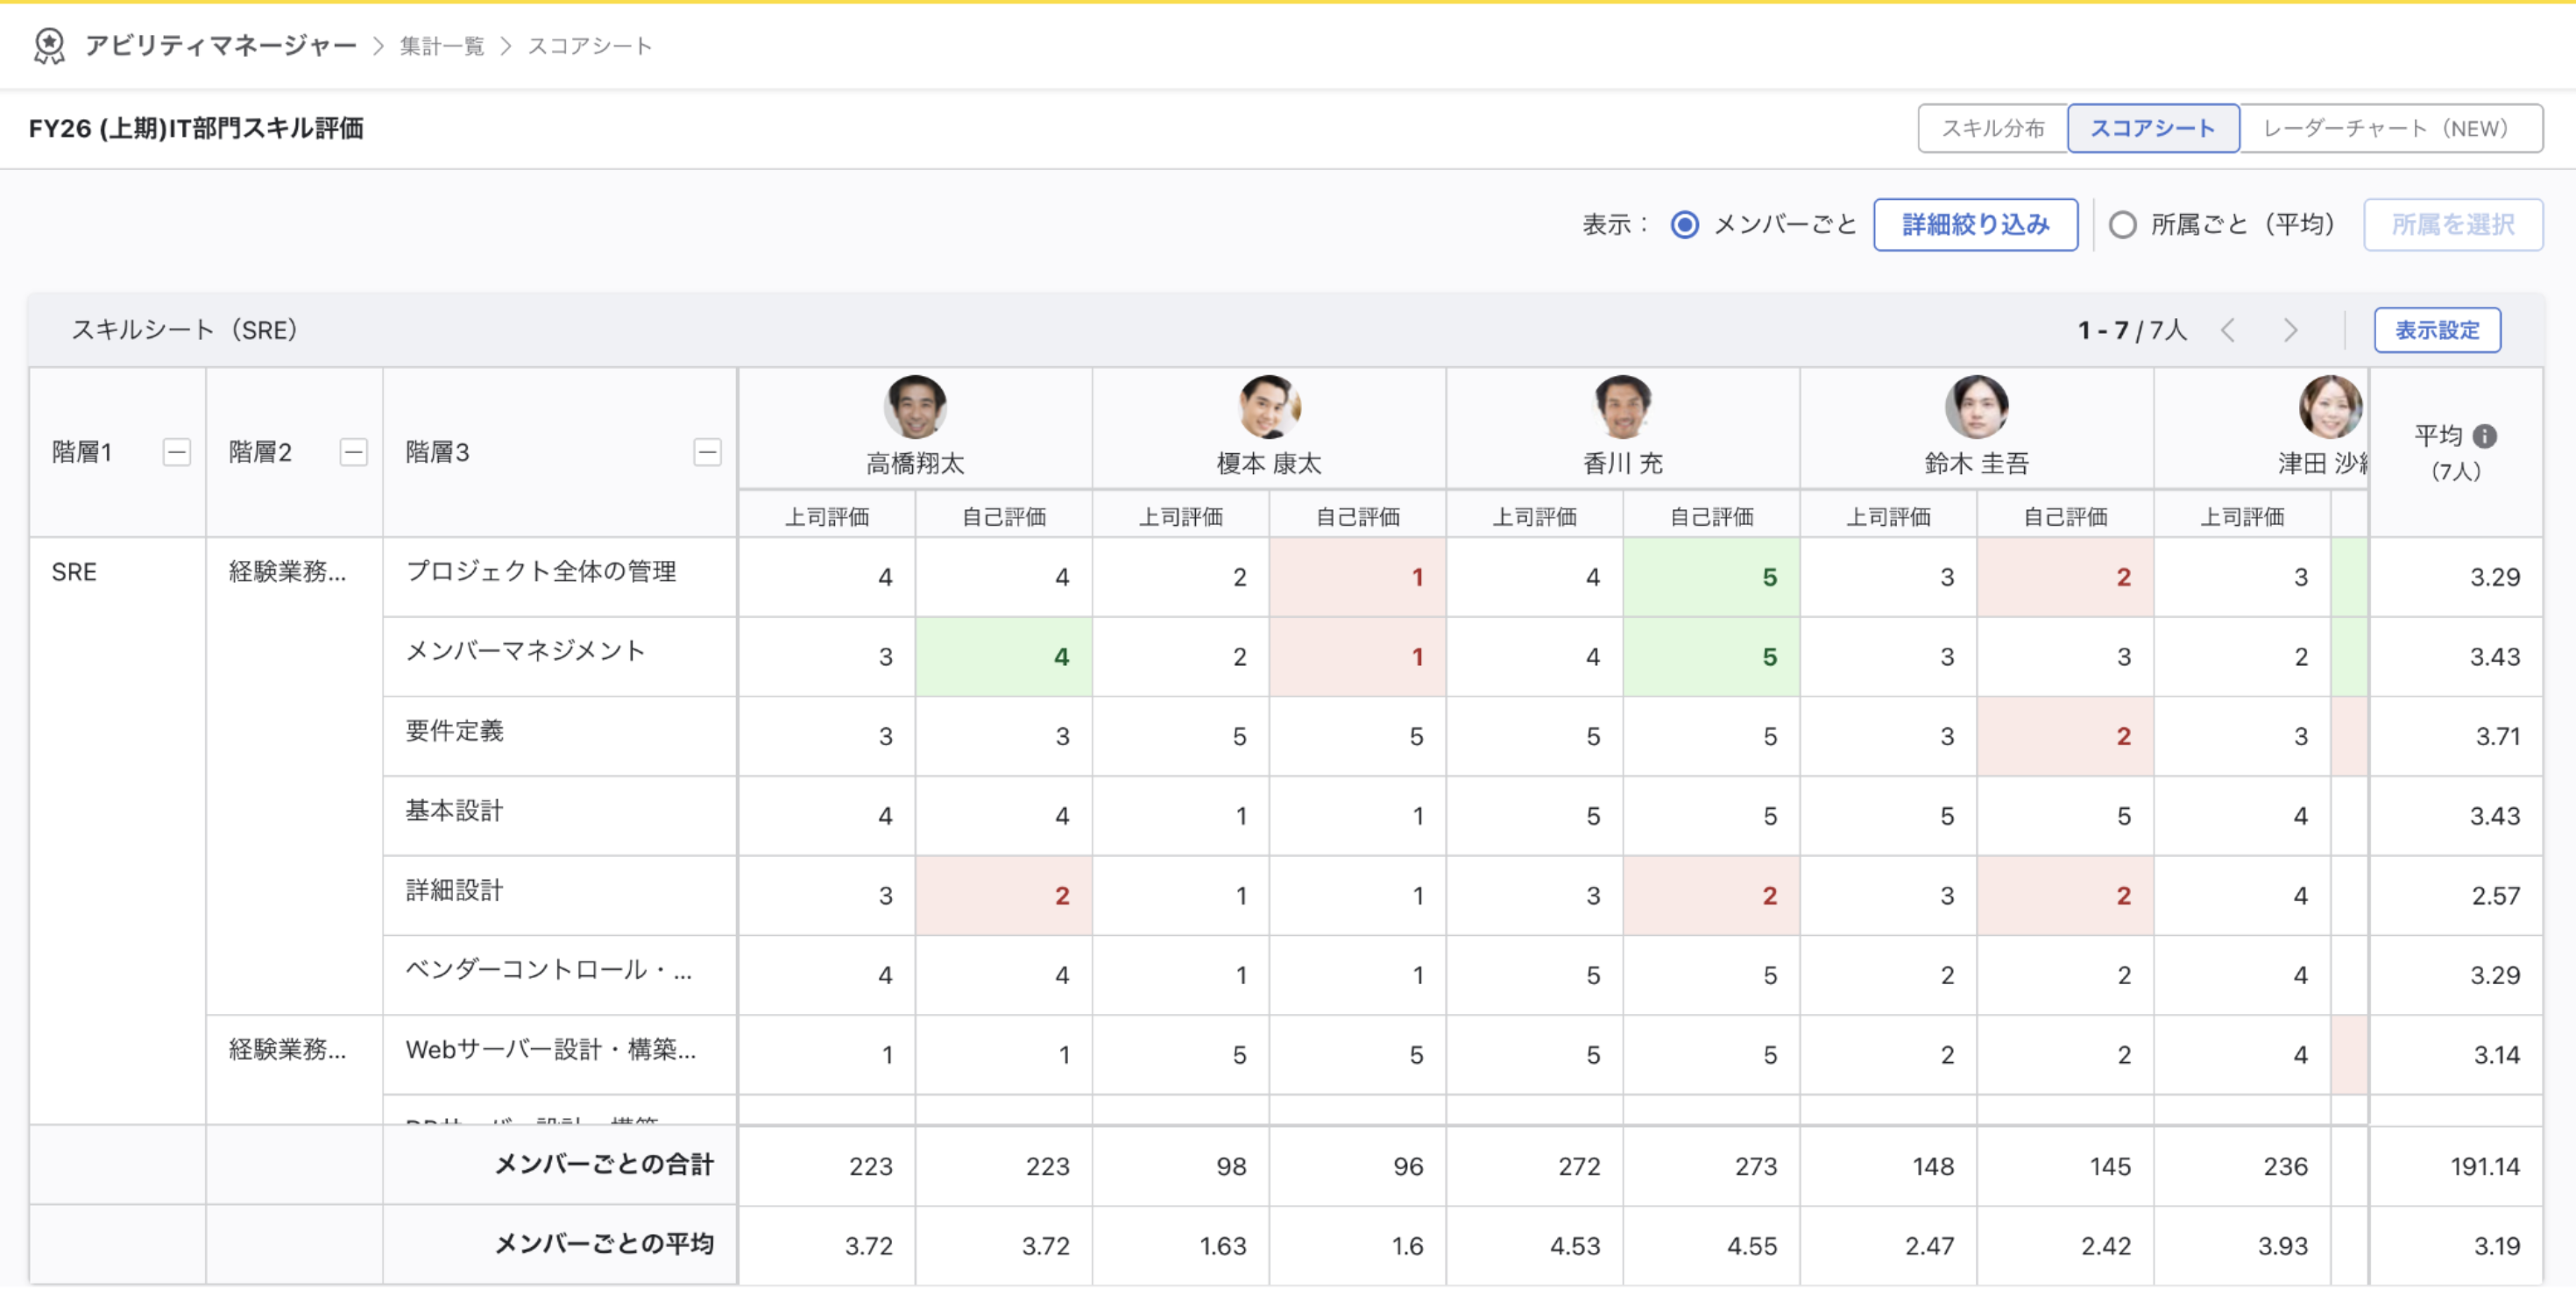Select the メンバーごと radio button
2576x1304 pixels.
[x=1684, y=225]
